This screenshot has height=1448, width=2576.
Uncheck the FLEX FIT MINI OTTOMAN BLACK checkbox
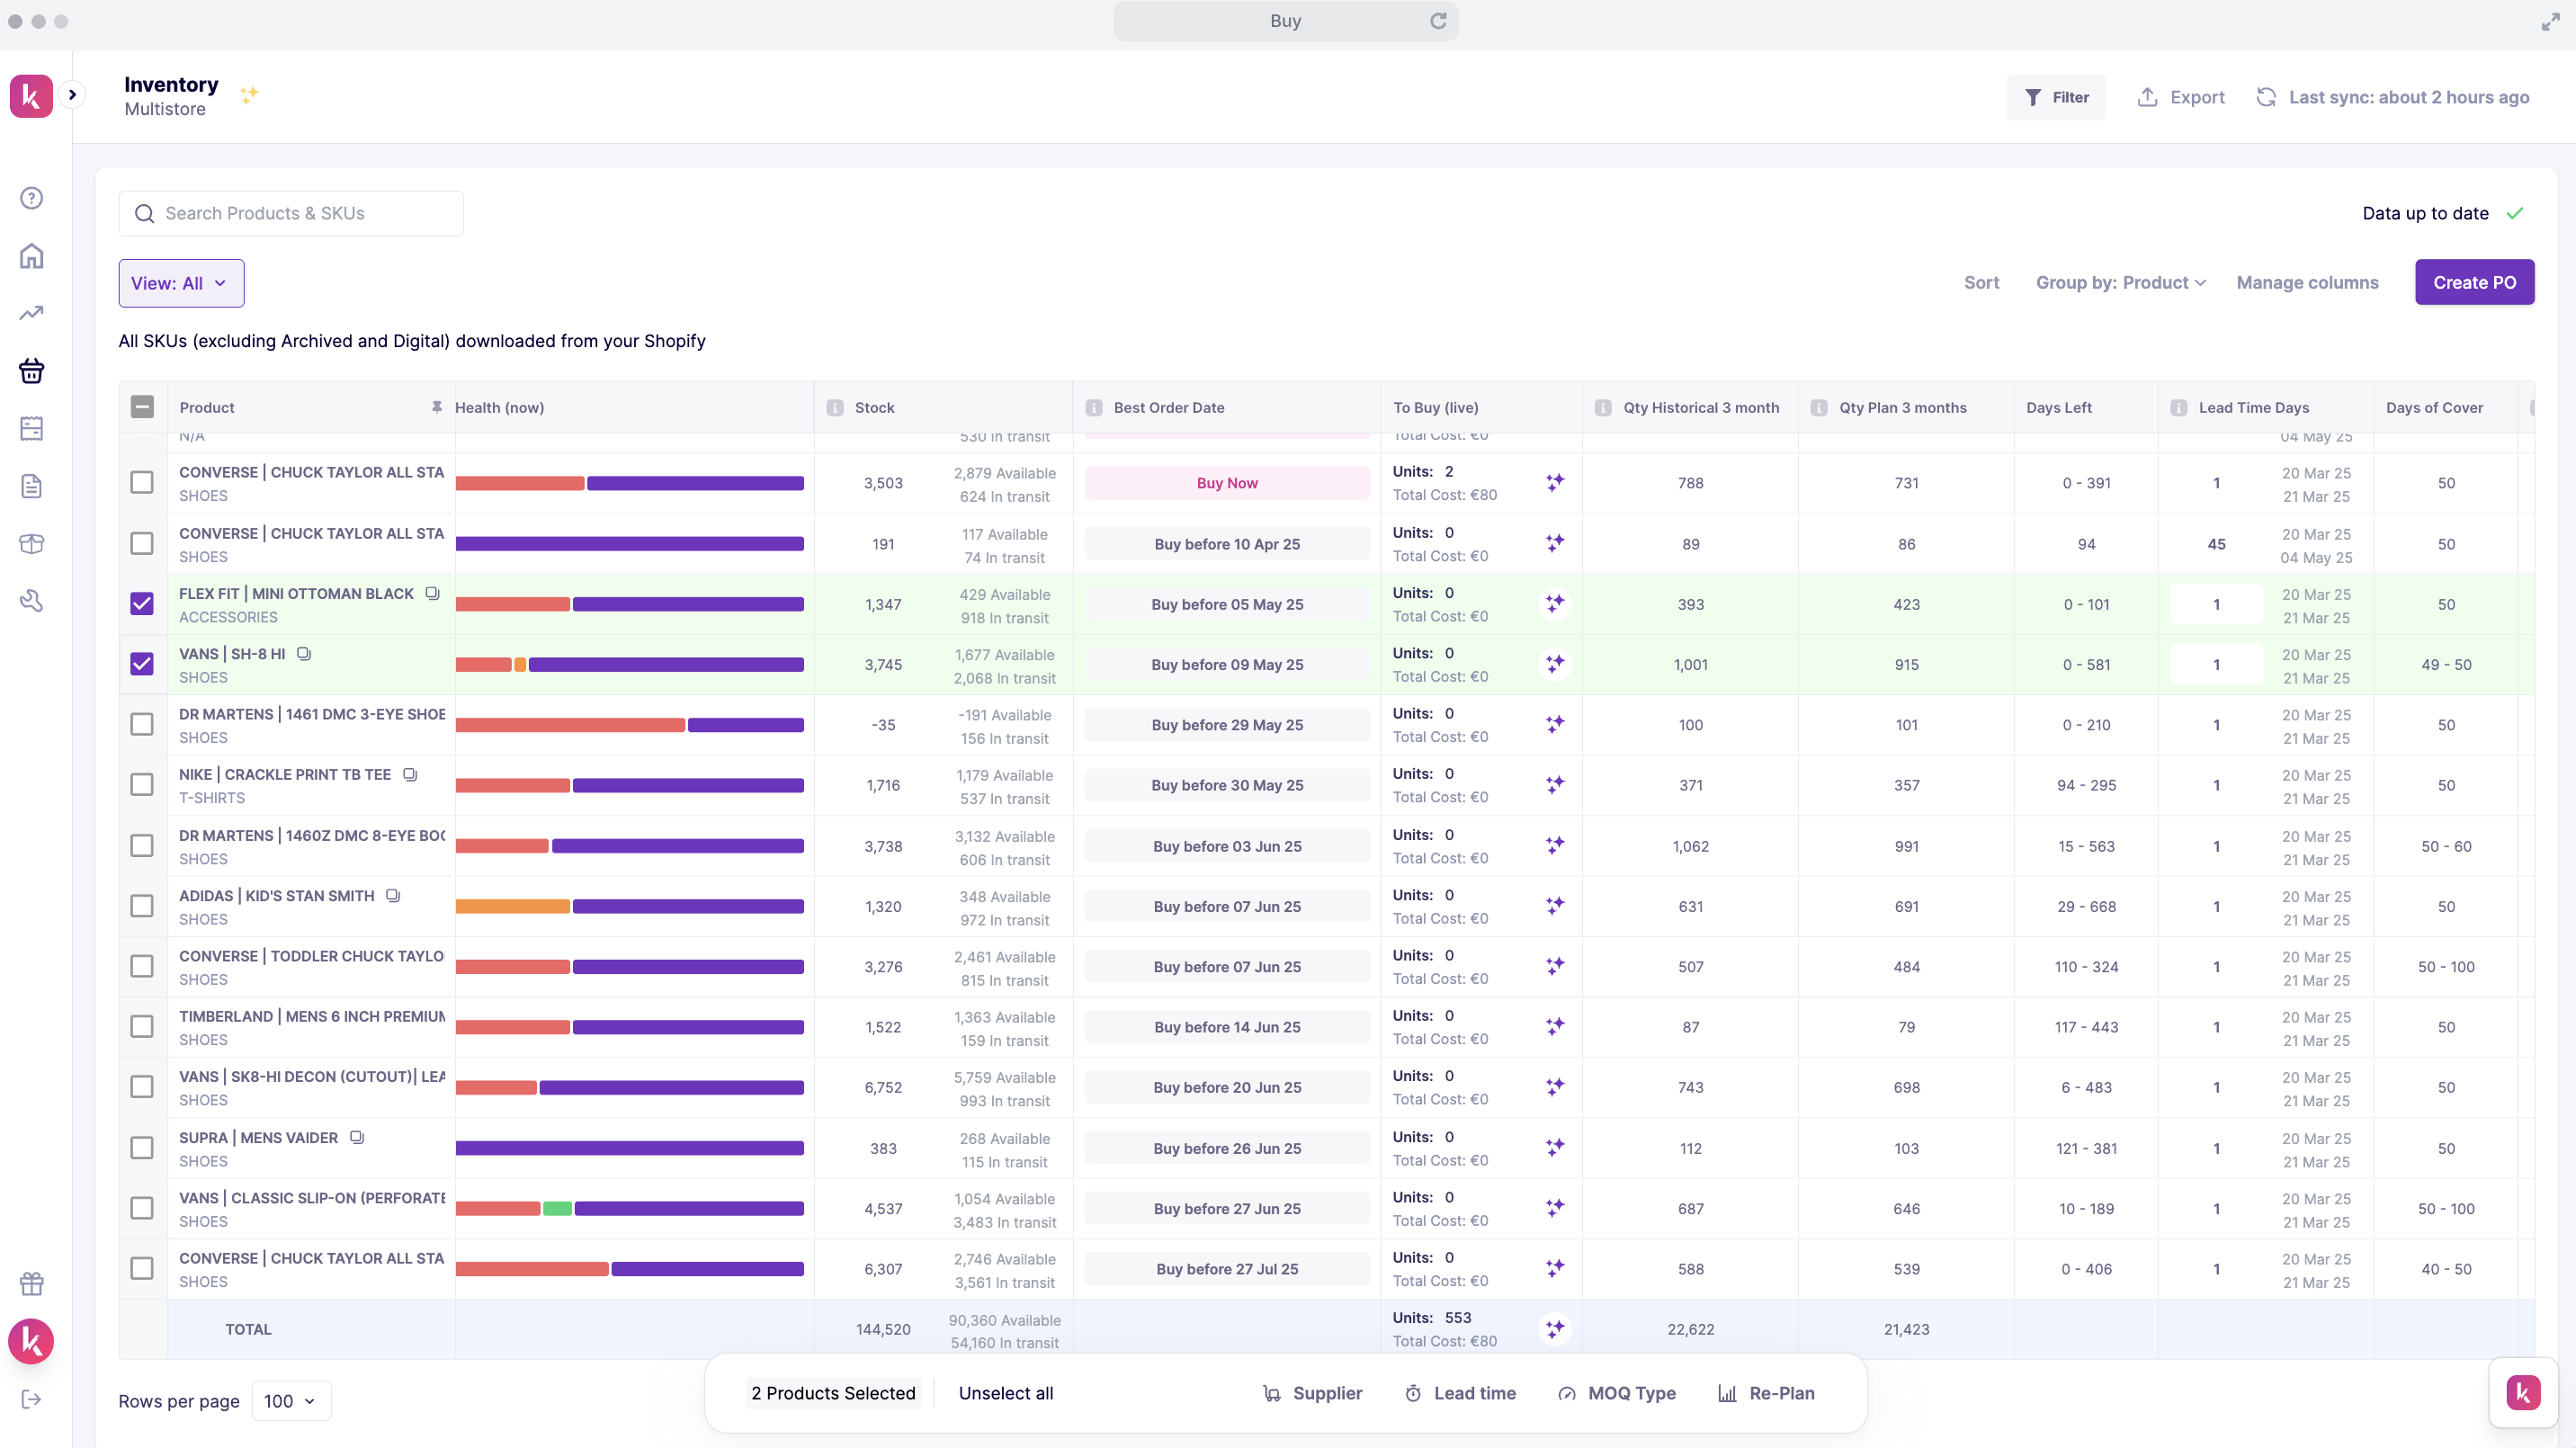pyautogui.click(x=142, y=604)
